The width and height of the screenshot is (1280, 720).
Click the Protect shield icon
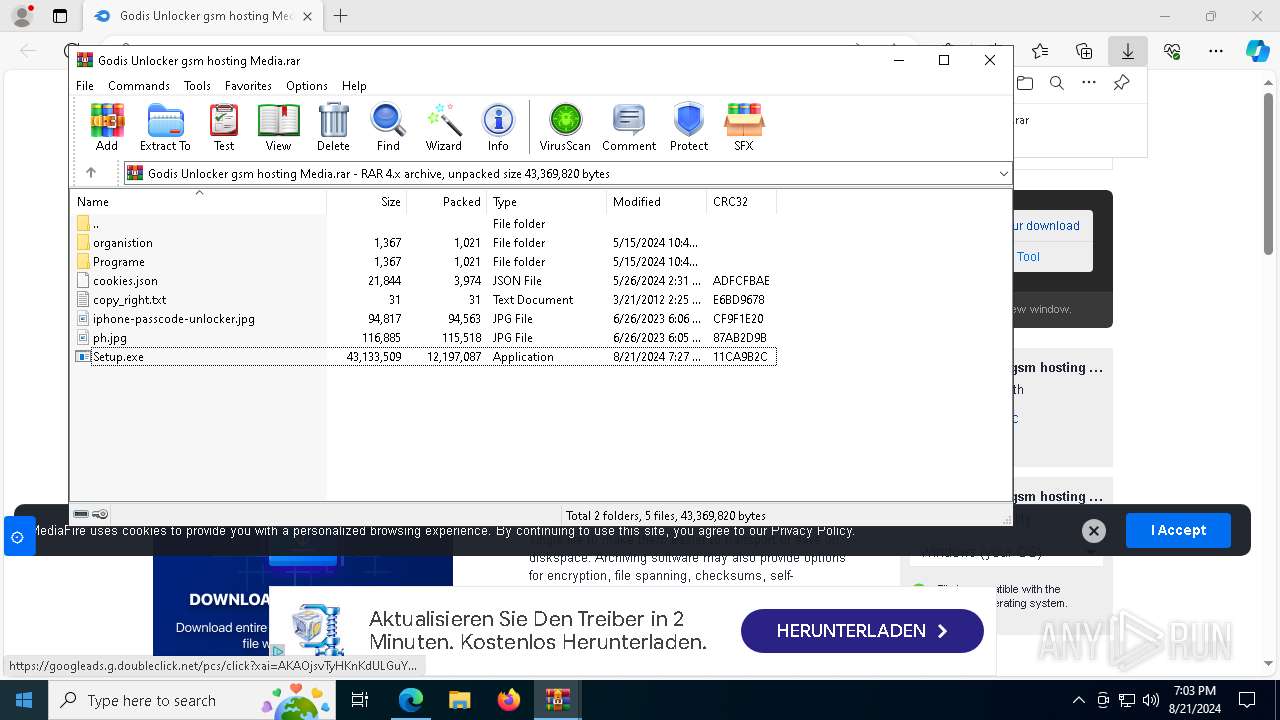pos(689,127)
